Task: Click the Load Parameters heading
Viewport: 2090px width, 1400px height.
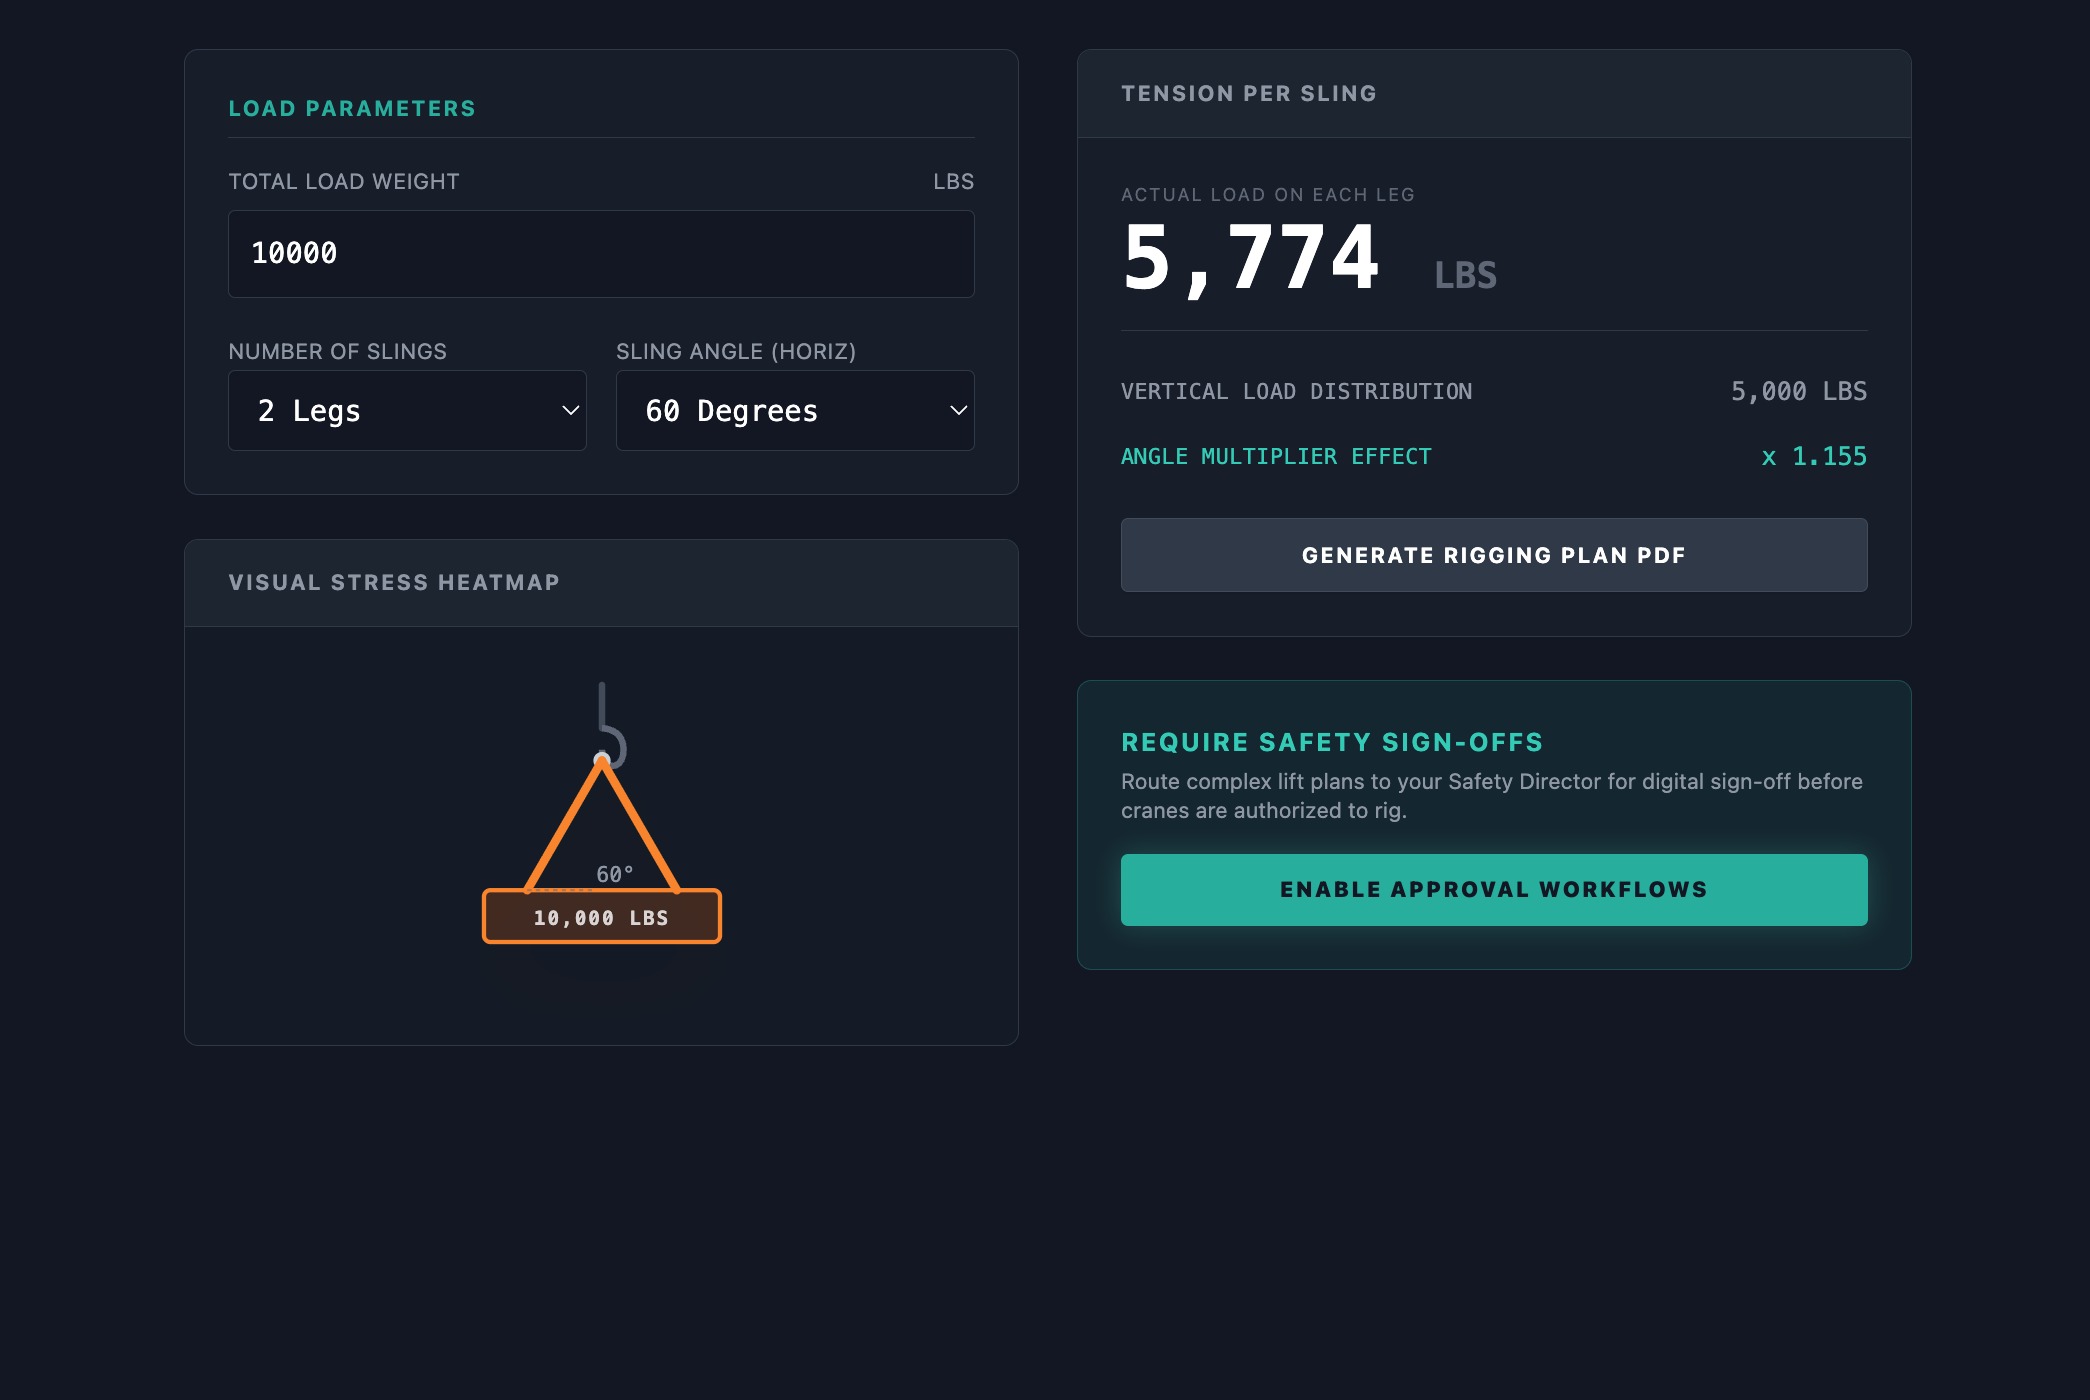Action: point(352,108)
